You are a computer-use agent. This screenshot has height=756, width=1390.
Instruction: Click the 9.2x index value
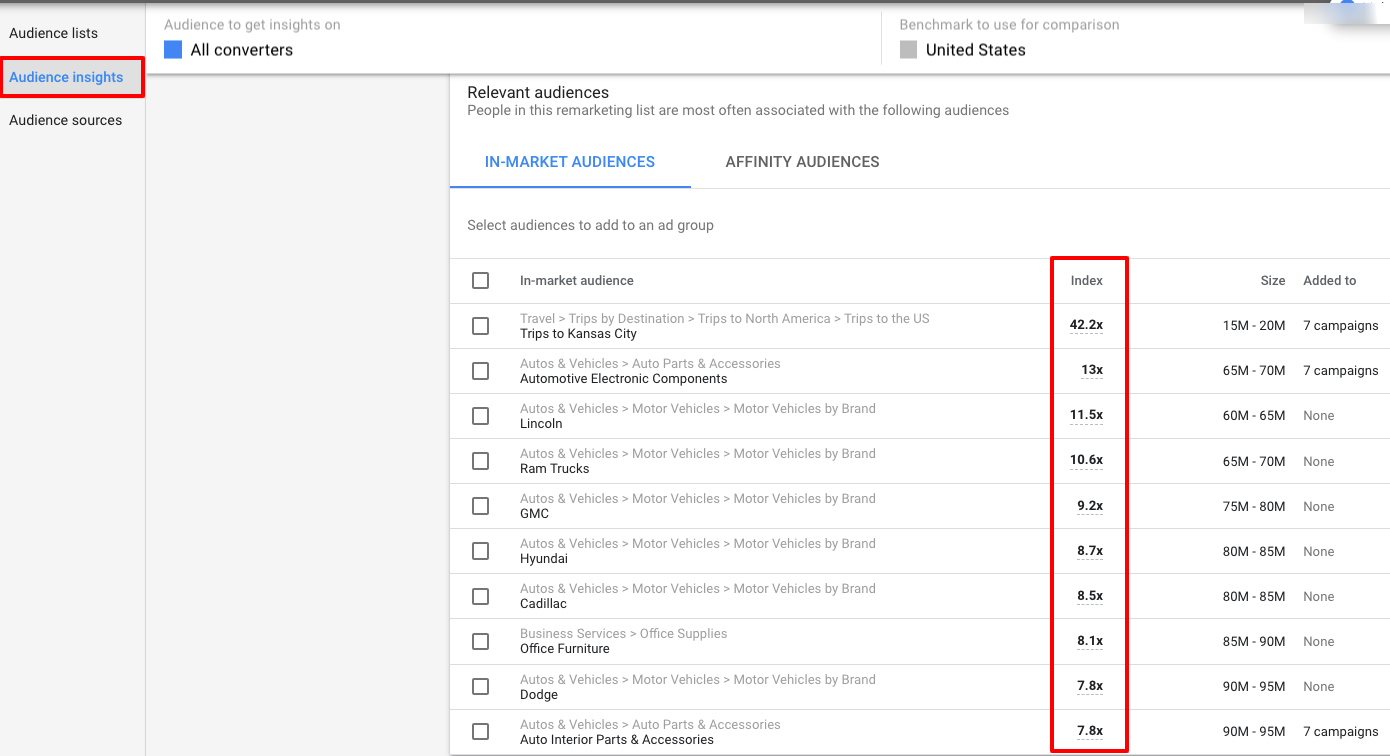tap(1090, 506)
